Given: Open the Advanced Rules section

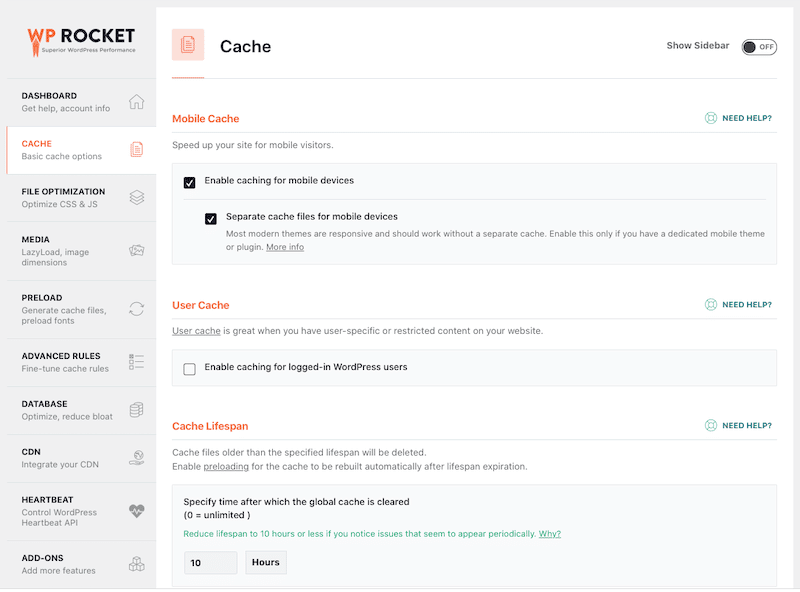Looking at the screenshot, I should (82, 362).
